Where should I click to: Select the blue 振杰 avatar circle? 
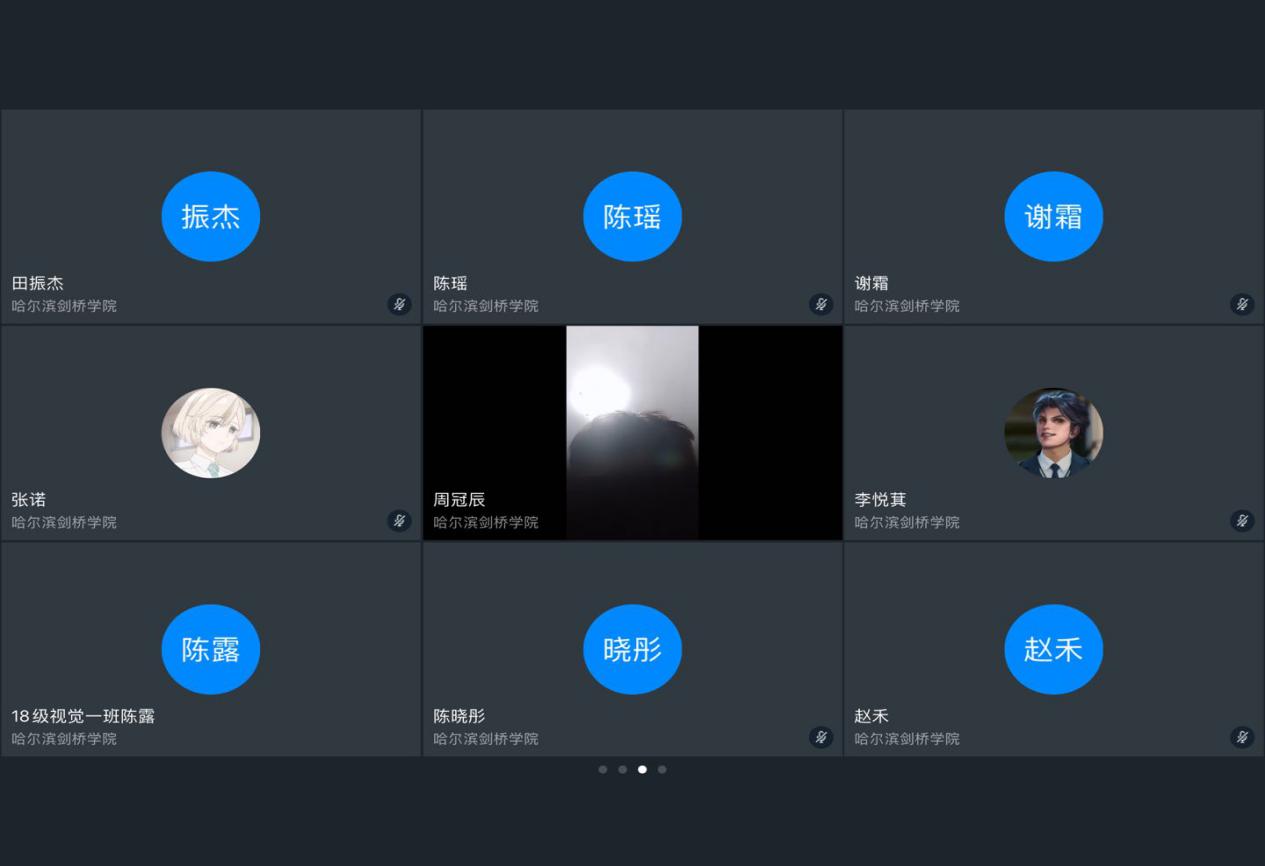point(211,216)
